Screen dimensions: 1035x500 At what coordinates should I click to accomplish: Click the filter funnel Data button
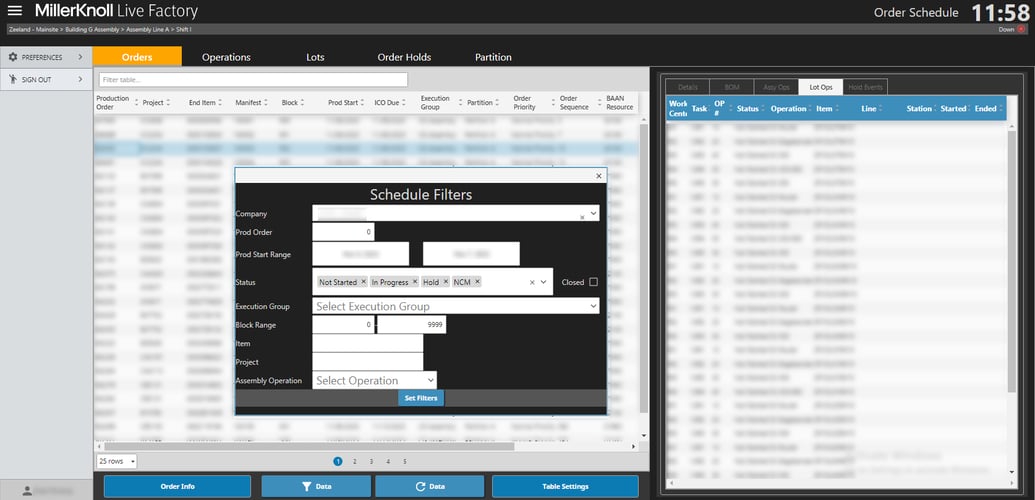click(x=316, y=486)
